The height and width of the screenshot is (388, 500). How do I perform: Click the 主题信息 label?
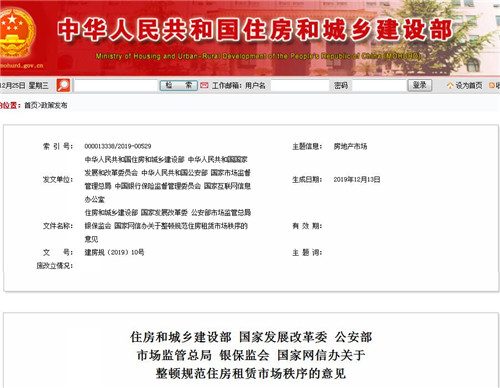pyautogui.click(x=307, y=146)
